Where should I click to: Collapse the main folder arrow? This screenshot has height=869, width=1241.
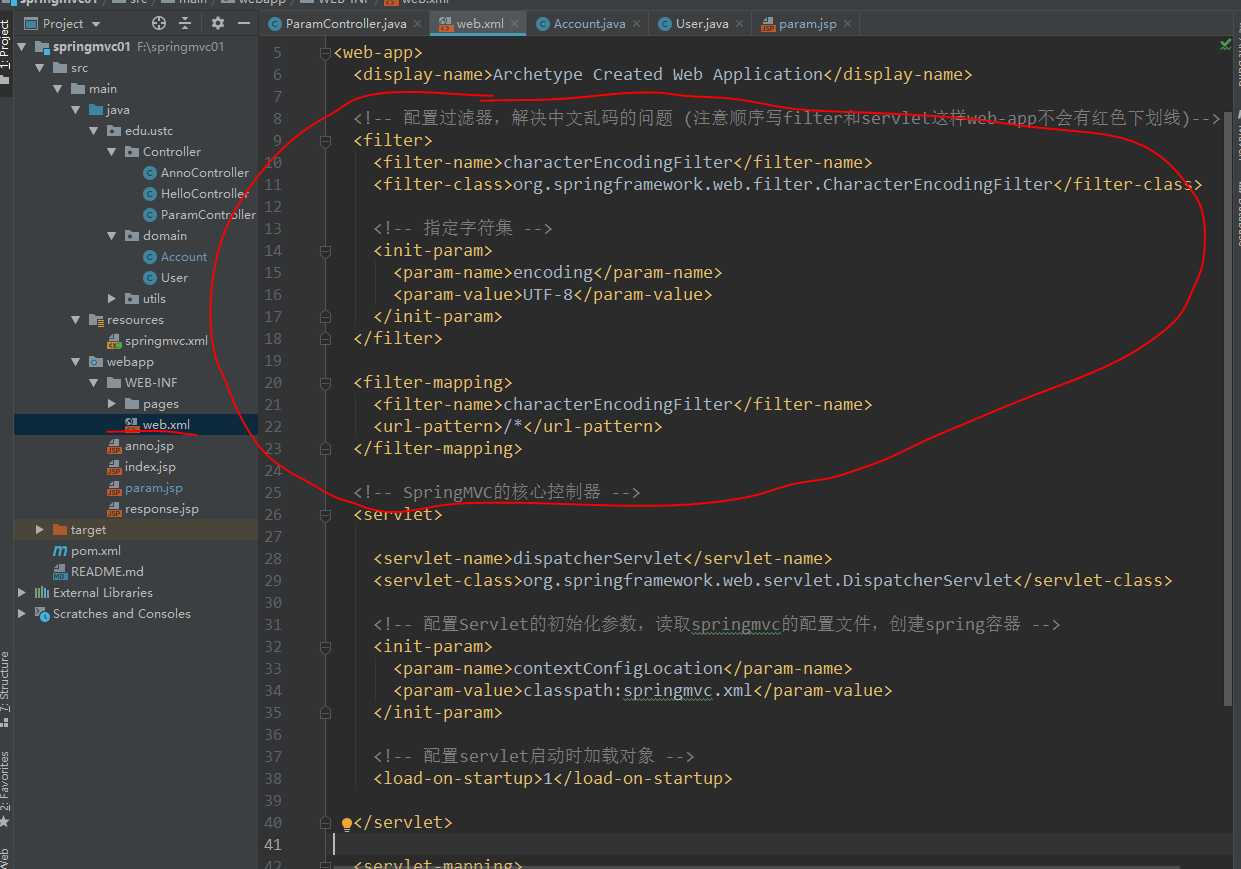pos(59,89)
